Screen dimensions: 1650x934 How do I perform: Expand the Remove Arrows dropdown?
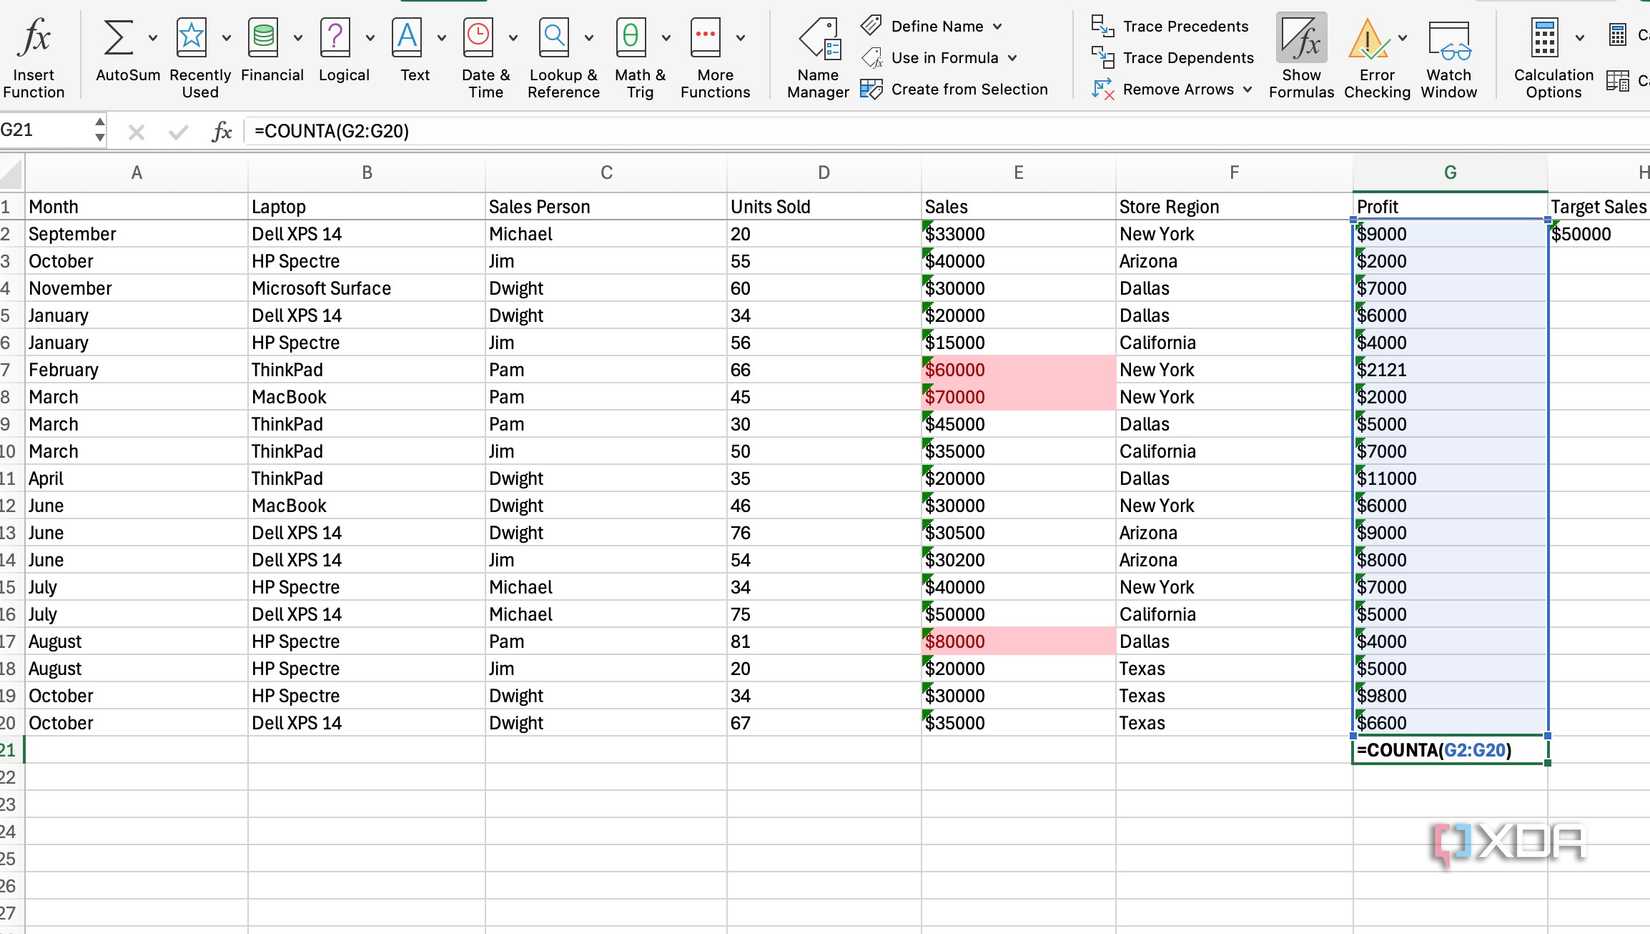pos(1246,89)
